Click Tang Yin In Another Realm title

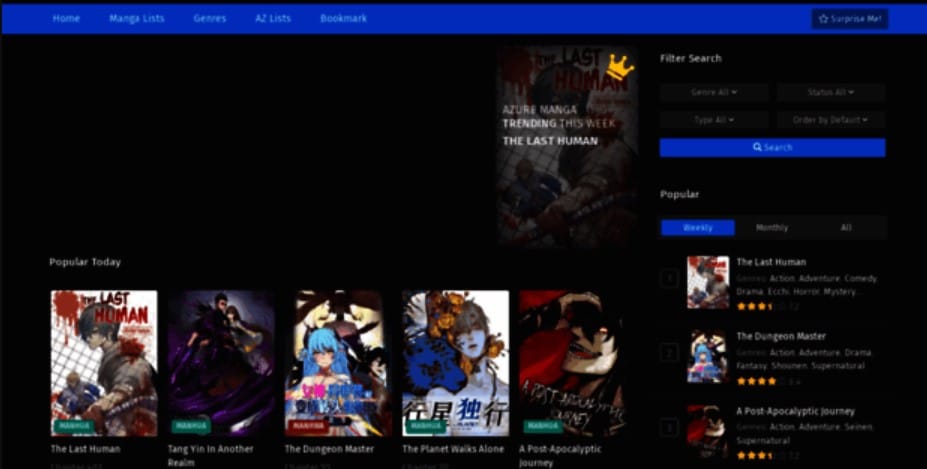pos(210,455)
